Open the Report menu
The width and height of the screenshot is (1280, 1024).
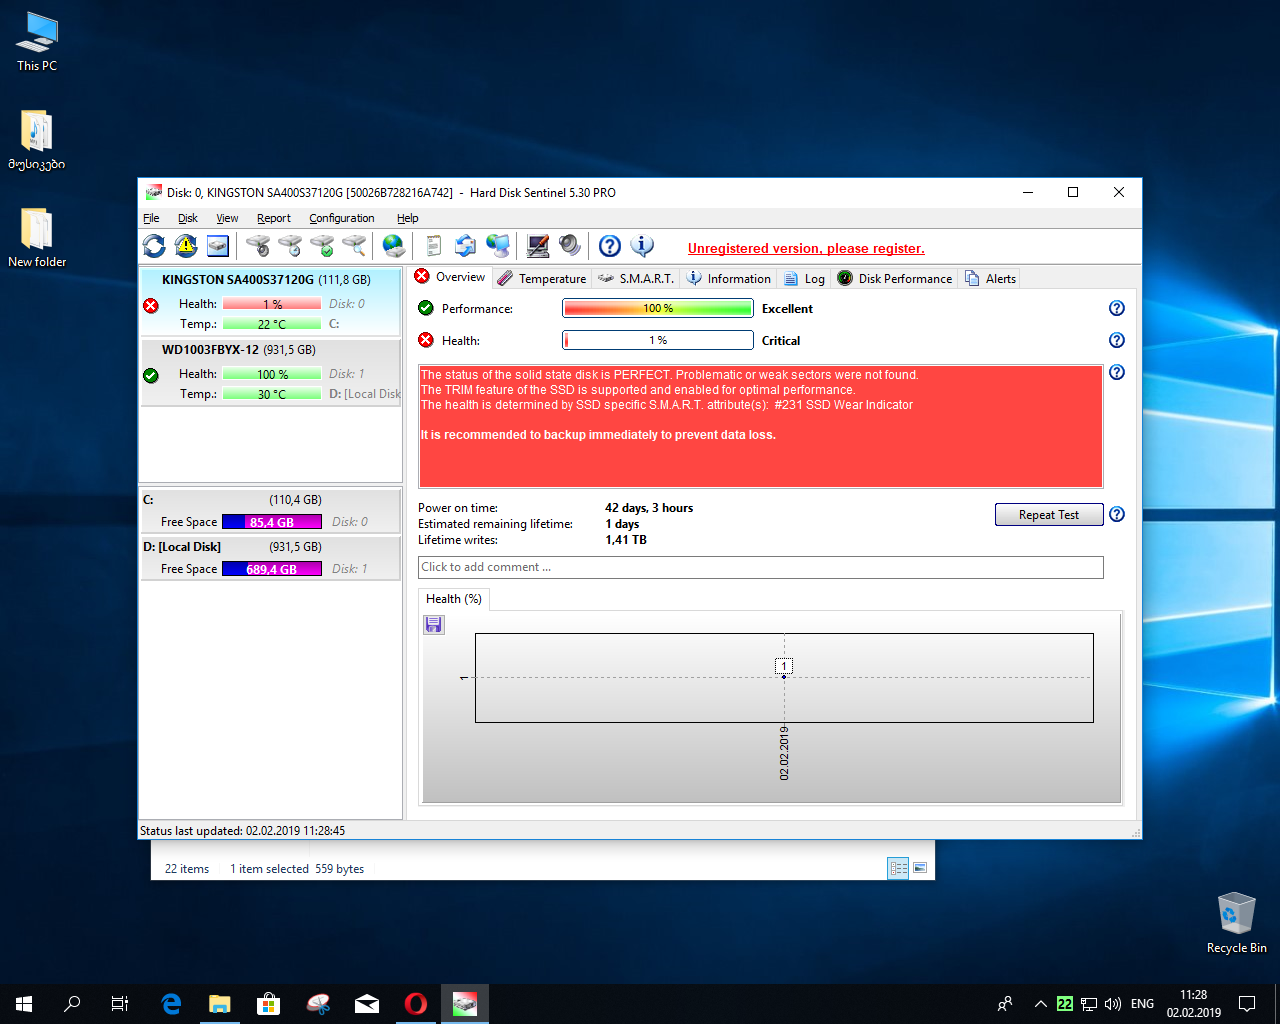click(273, 218)
